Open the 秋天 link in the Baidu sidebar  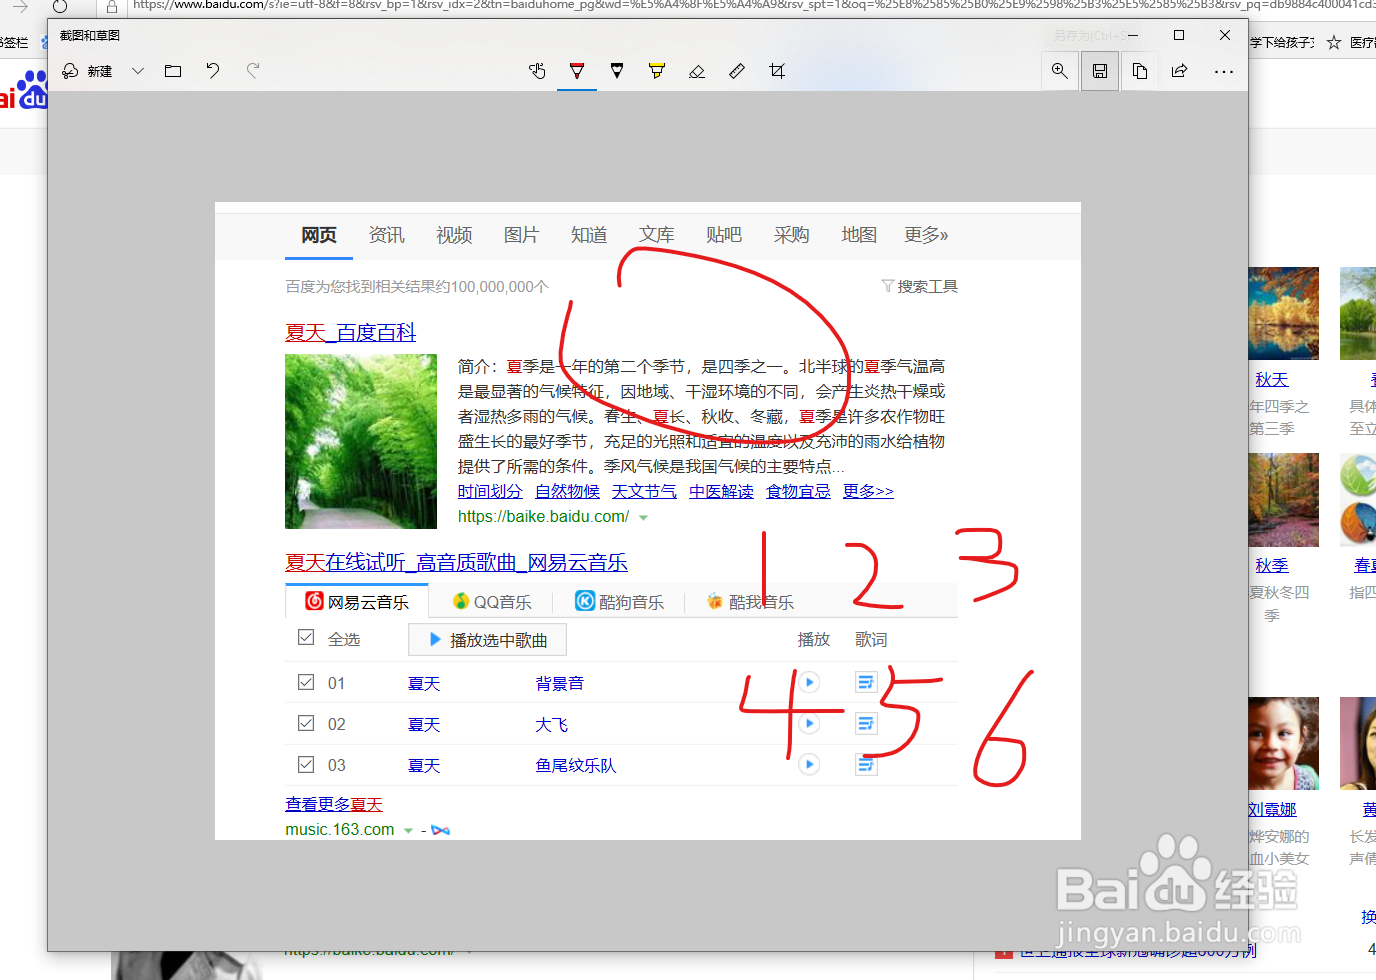pyautogui.click(x=1272, y=380)
